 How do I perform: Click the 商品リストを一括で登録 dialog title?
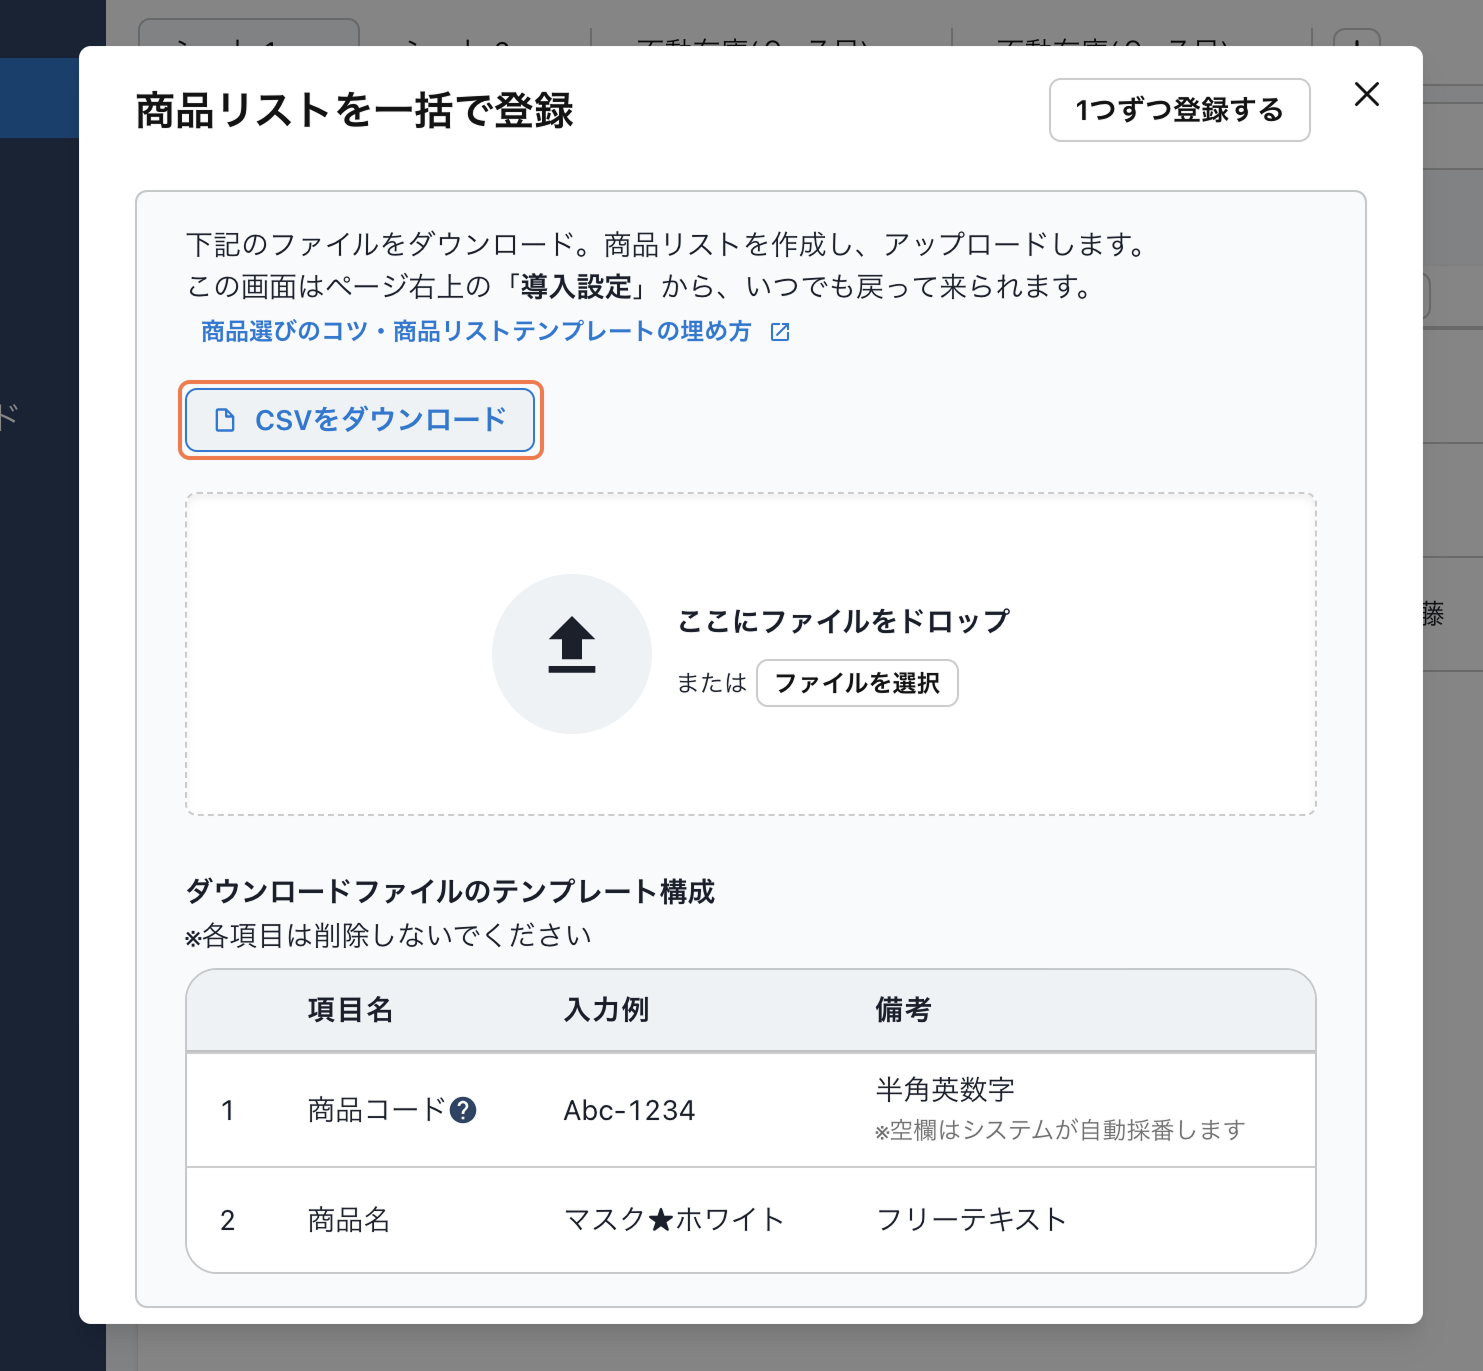(x=354, y=111)
